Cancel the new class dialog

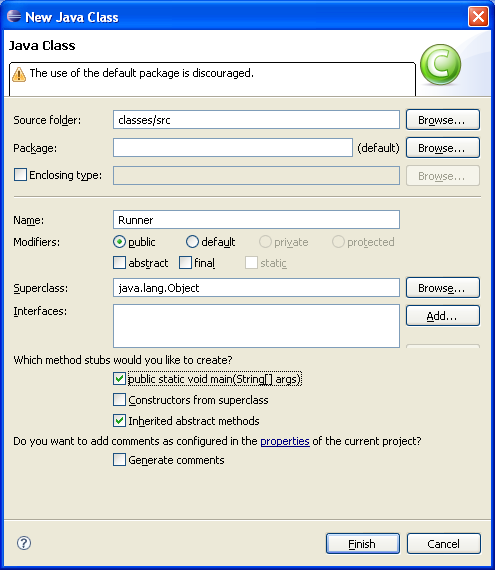(443, 544)
